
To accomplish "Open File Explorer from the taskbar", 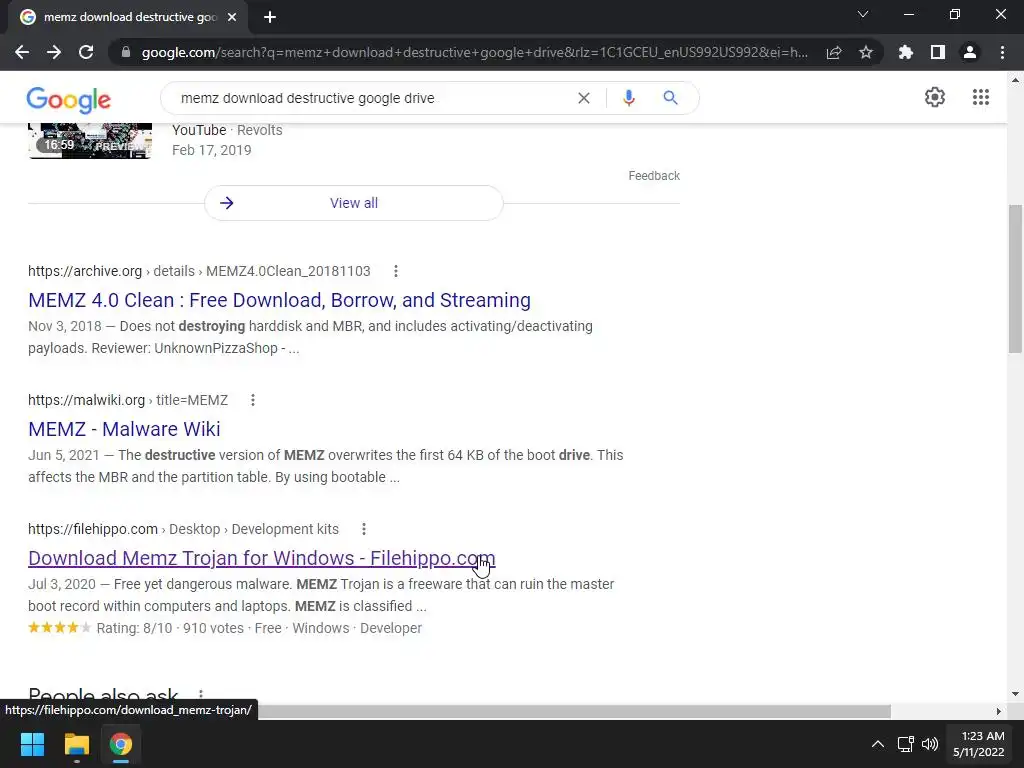I will [x=76, y=744].
